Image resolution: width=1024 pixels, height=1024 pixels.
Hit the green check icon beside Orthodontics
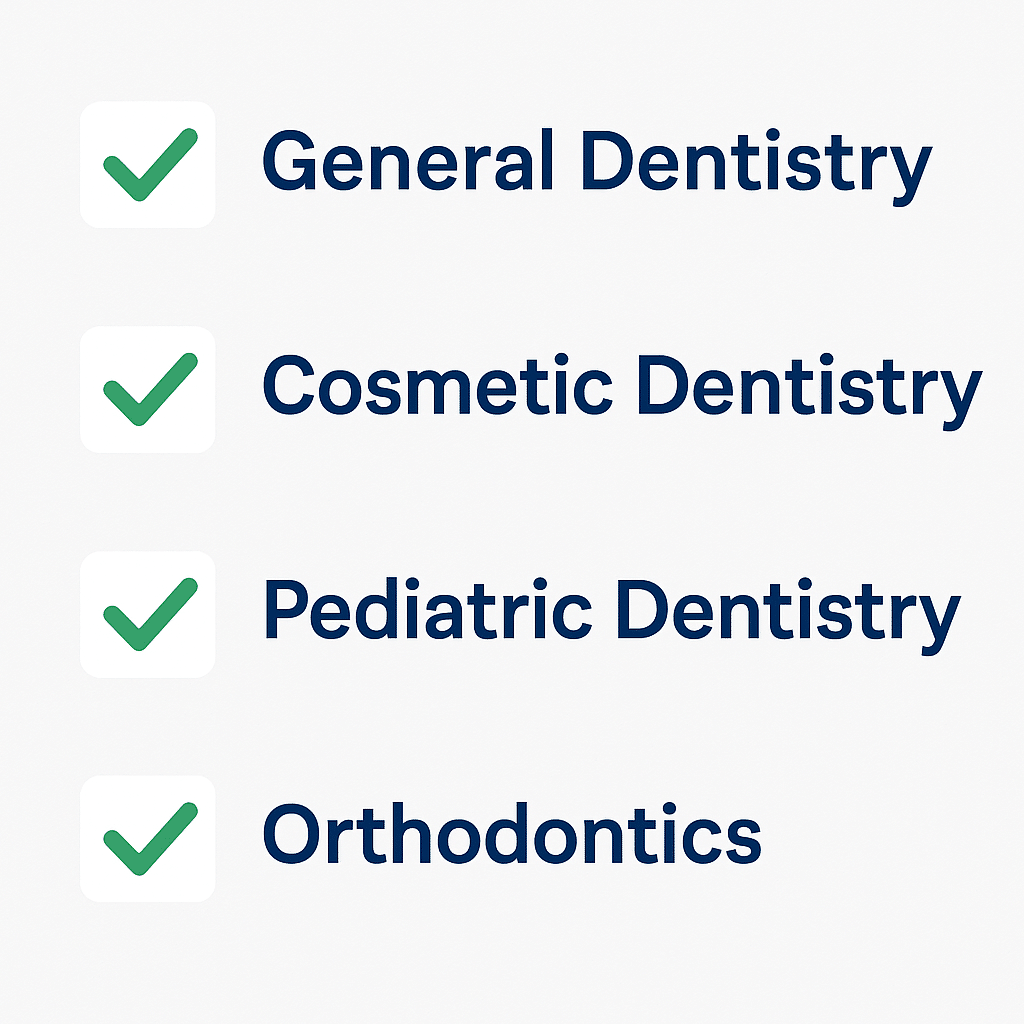[150, 838]
